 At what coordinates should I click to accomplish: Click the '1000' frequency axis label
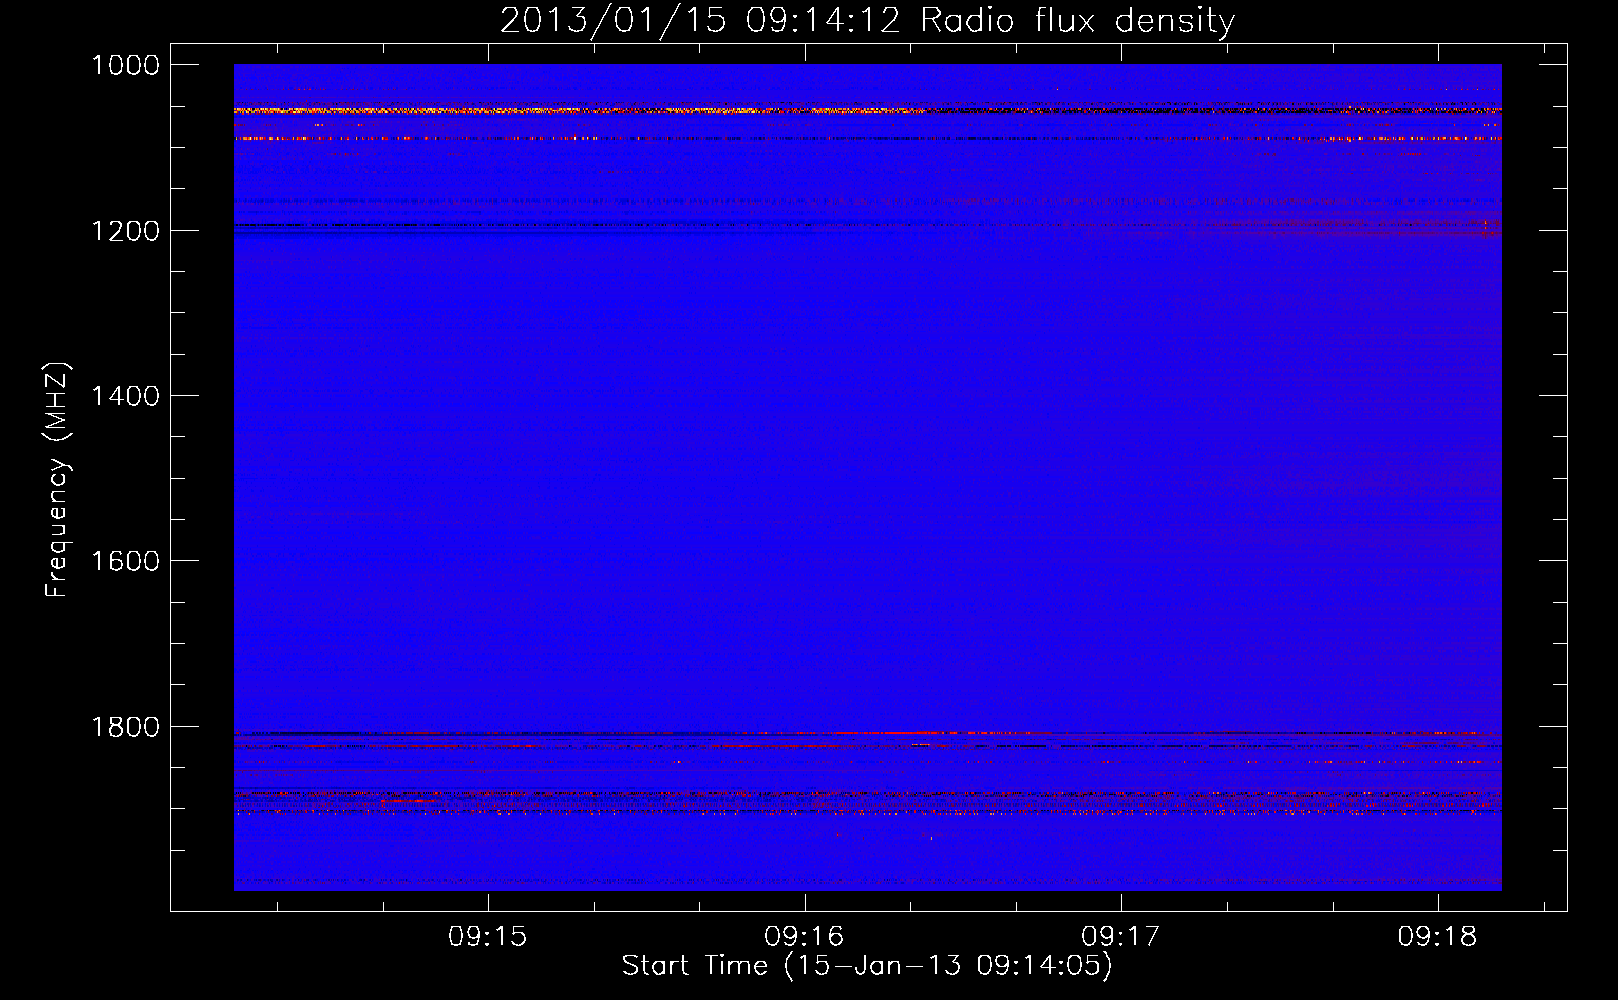125,65
